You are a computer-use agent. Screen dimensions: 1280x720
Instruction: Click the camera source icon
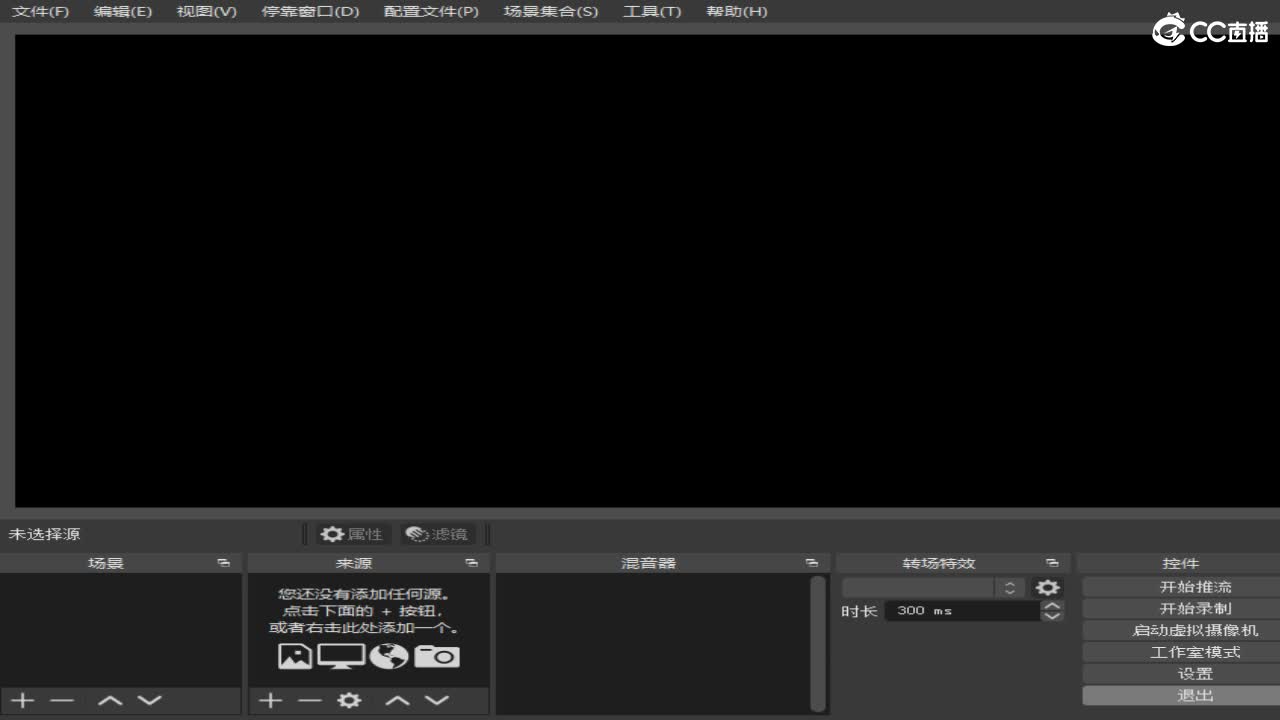[x=437, y=656]
